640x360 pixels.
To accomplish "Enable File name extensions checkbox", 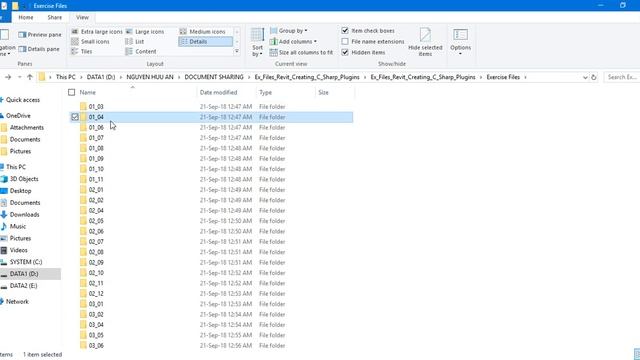I will pos(345,42).
